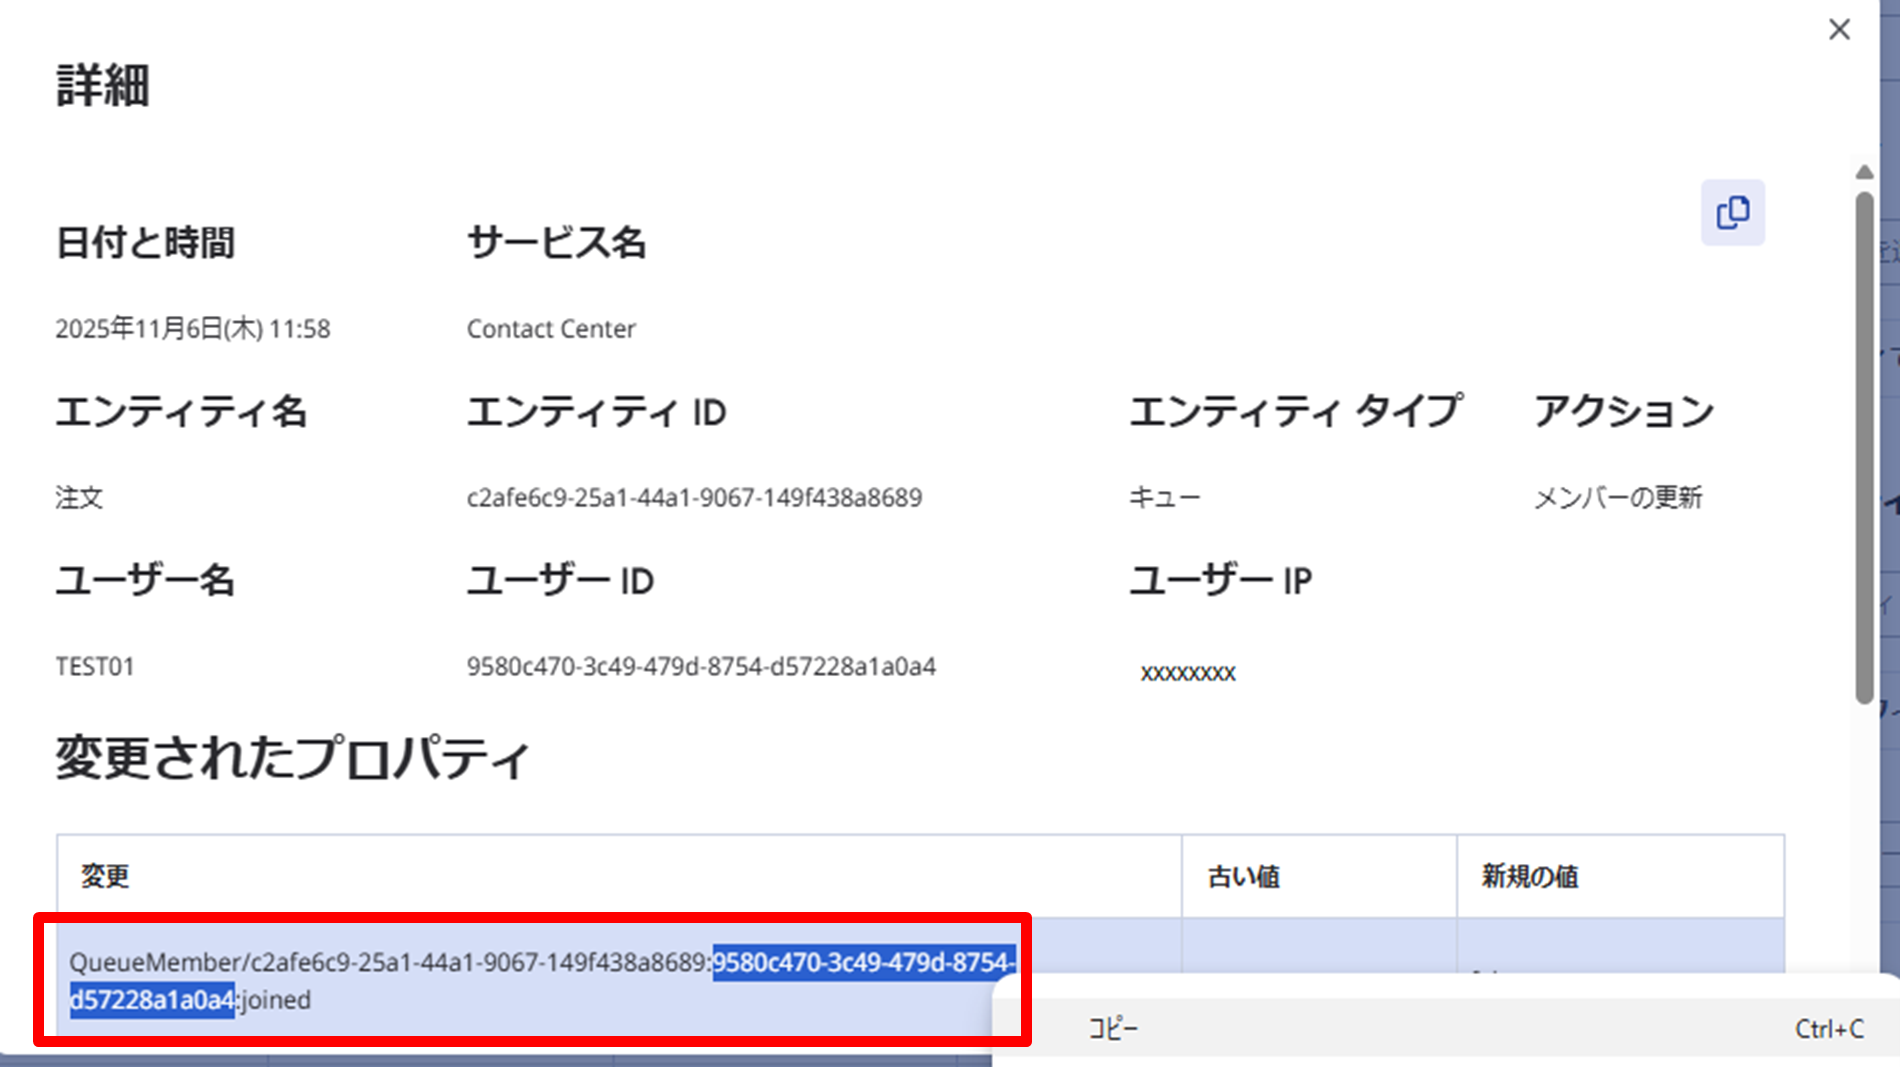Screen dimensions: 1900x1067
Task: Click the user ID value 9580c470
Action: click(x=701, y=667)
